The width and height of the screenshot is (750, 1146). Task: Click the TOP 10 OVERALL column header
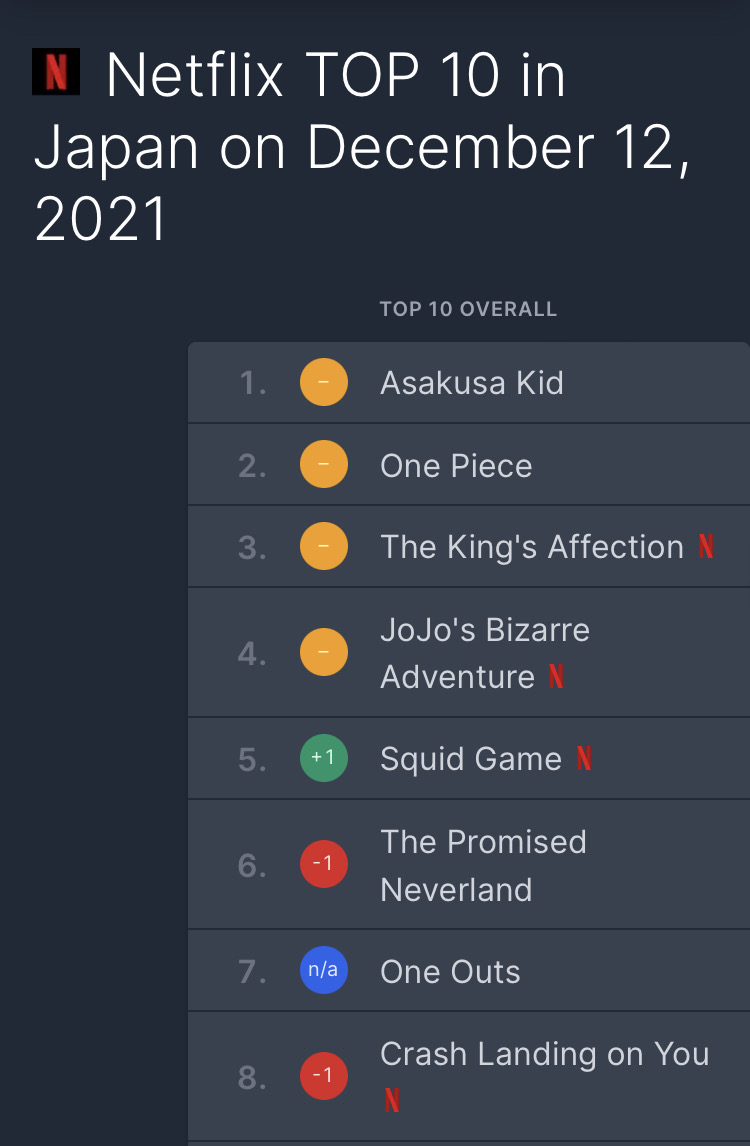coord(469,309)
